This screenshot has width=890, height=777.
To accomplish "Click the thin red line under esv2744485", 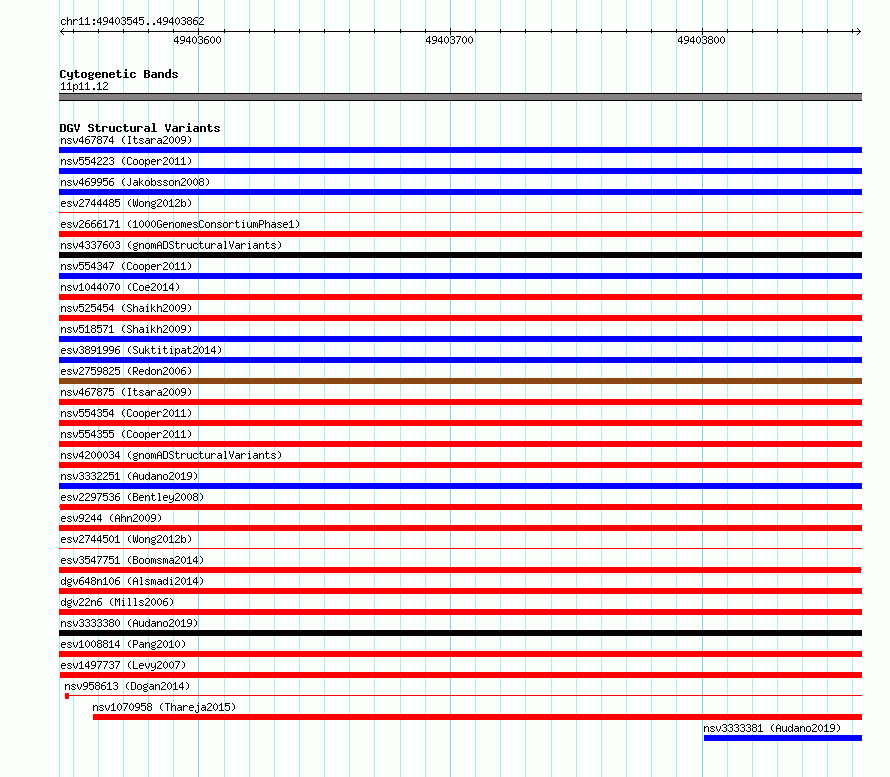I will tap(460, 213).
